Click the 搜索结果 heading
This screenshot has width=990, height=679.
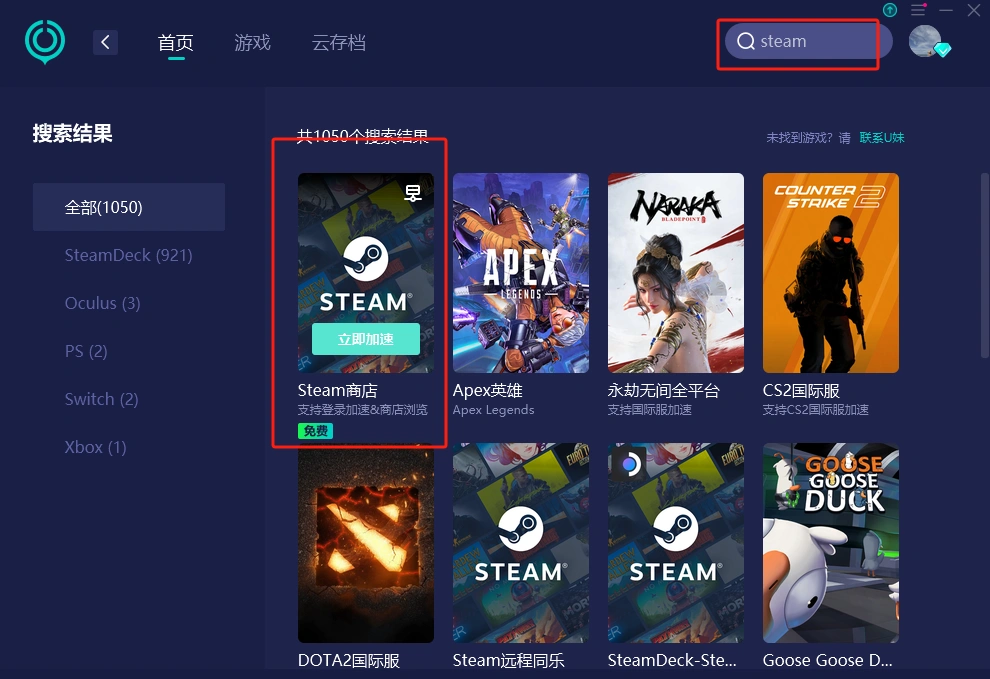click(73, 133)
